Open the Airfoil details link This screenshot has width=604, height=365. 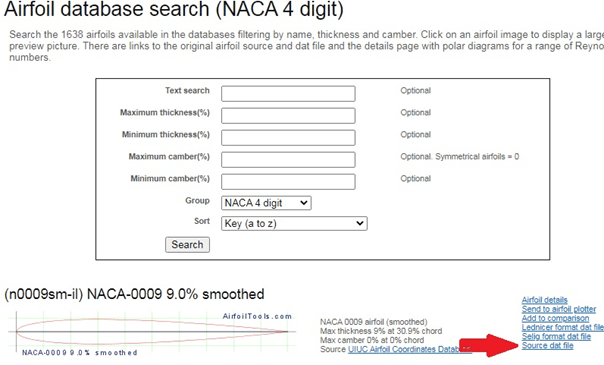point(544,300)
